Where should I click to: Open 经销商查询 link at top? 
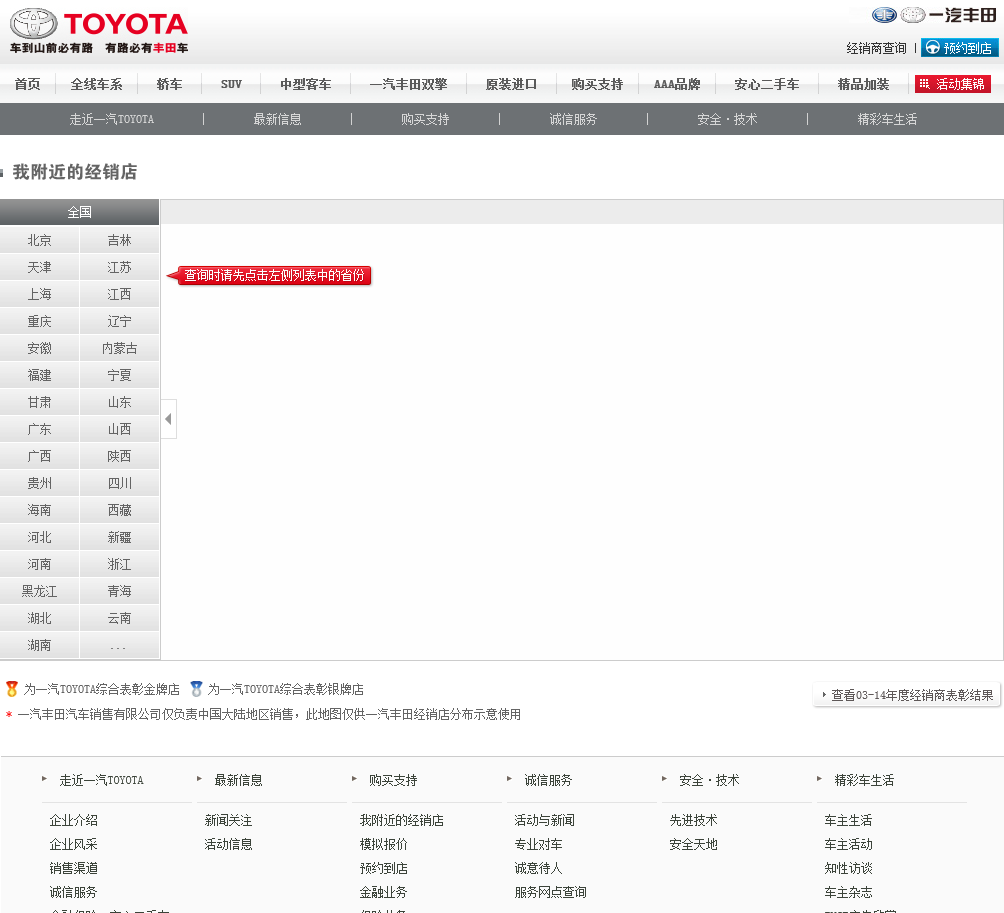coord(876,48)
